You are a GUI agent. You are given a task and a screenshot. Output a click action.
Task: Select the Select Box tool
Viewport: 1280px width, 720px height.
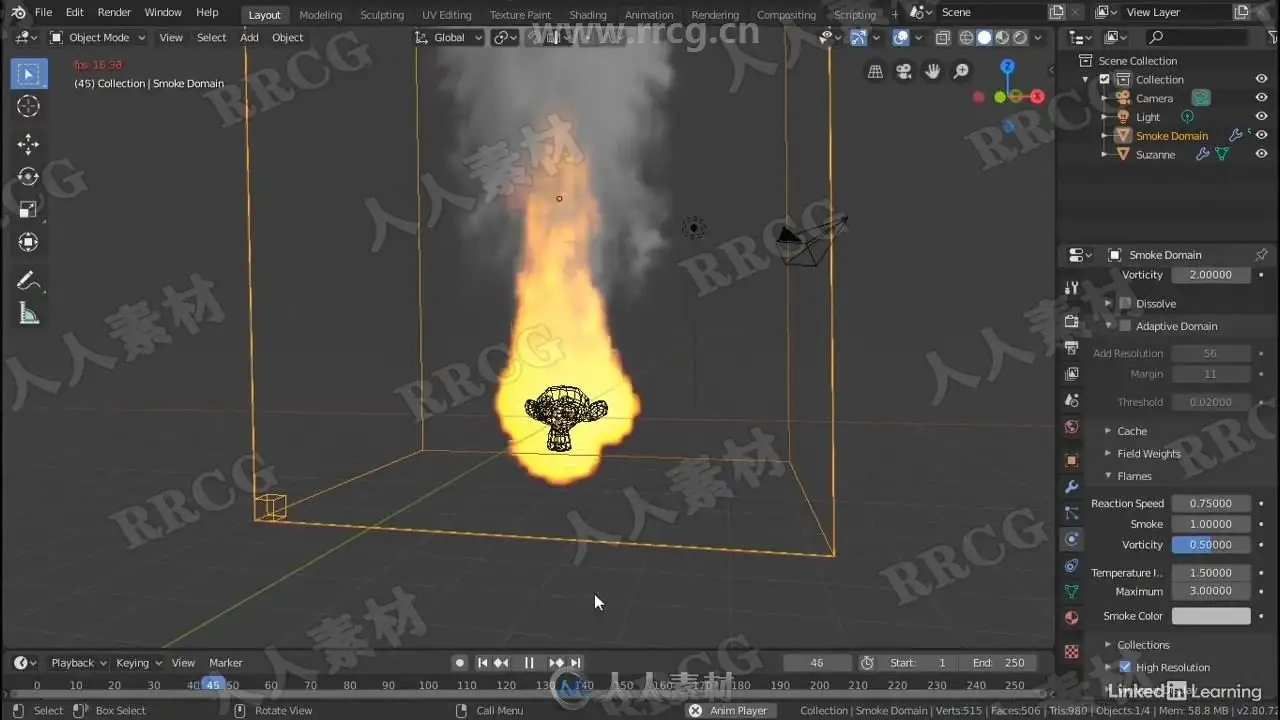pyautogui.click(x=29, y=74)
